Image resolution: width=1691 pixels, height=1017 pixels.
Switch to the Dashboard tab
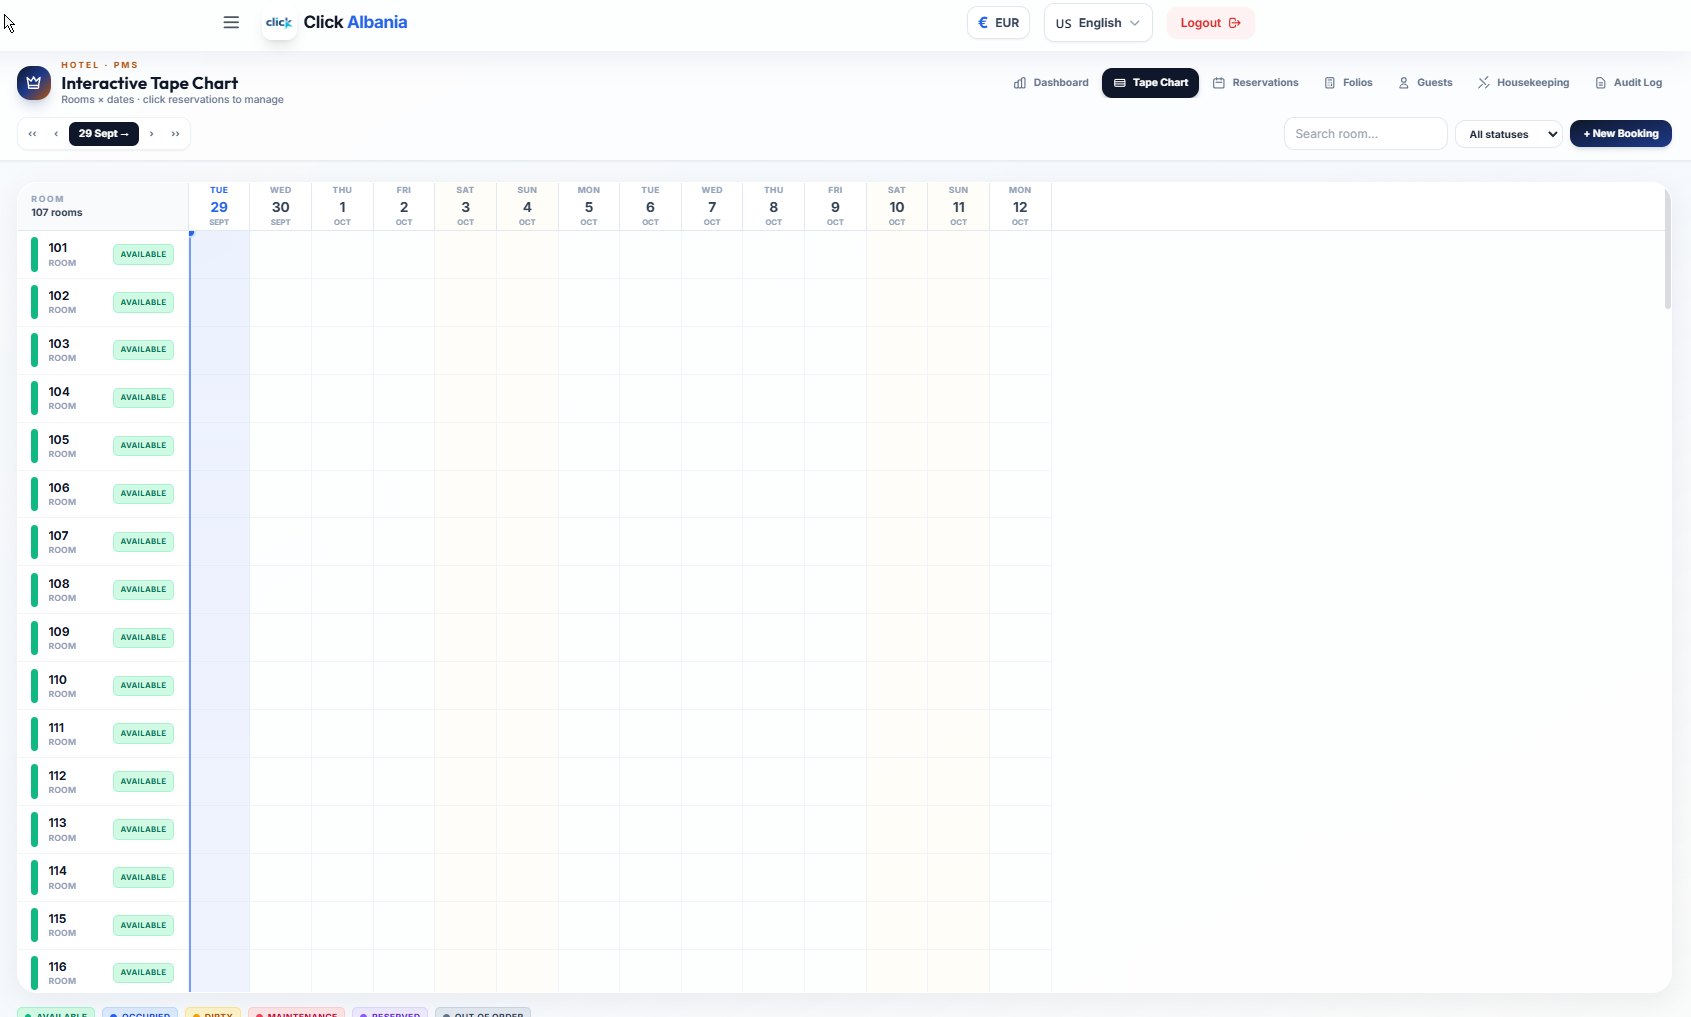[1051, 83]
